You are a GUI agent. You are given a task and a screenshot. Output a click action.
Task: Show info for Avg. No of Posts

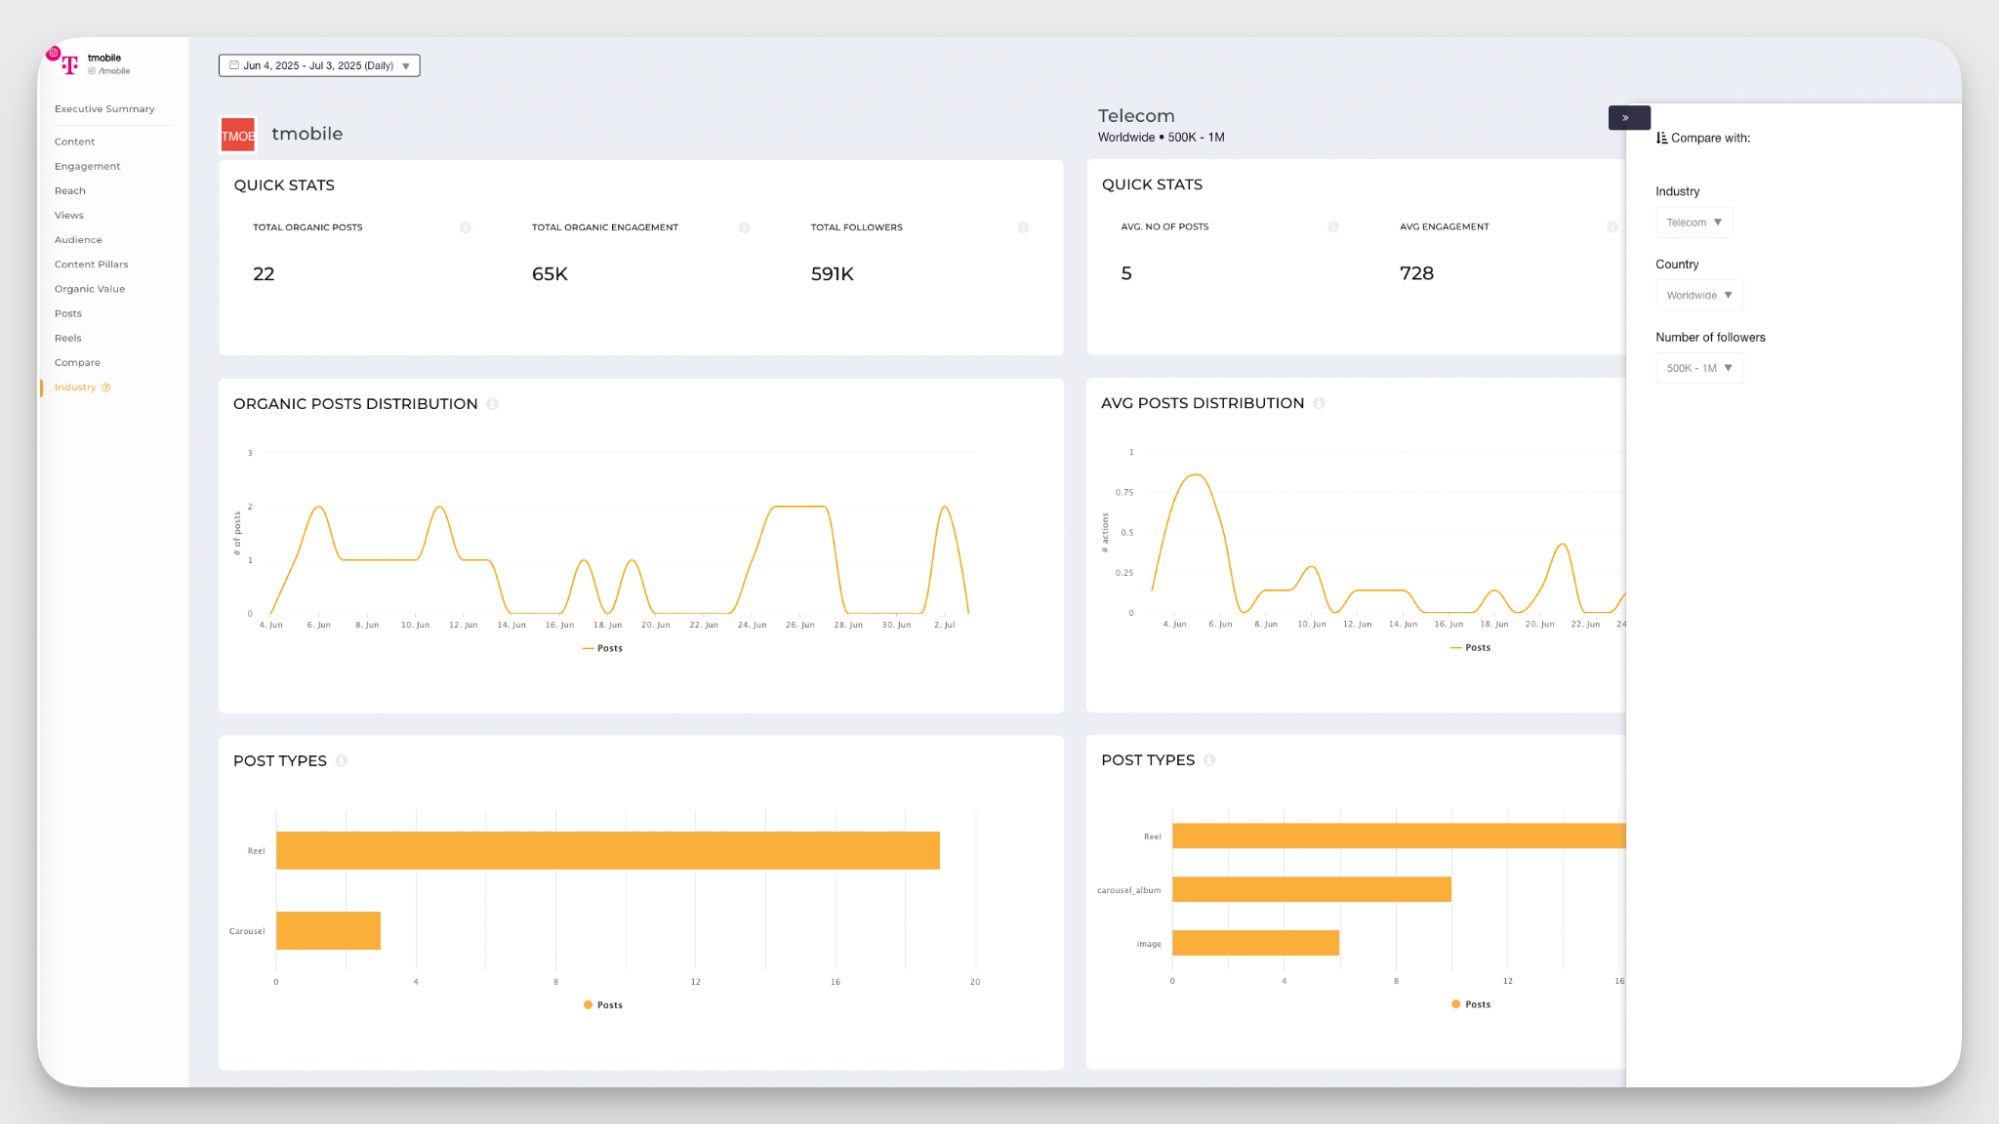click(x=1333, y=227)
